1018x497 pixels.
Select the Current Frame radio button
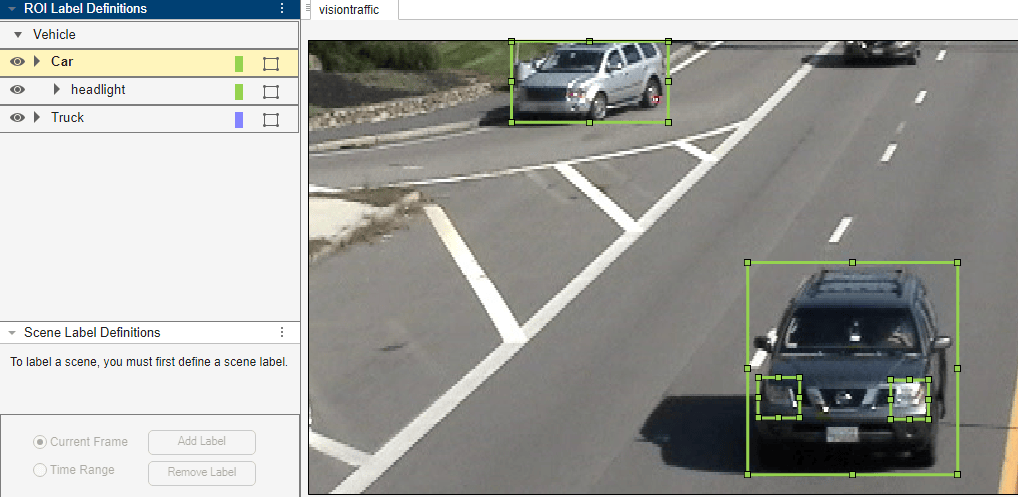[40, 442]
